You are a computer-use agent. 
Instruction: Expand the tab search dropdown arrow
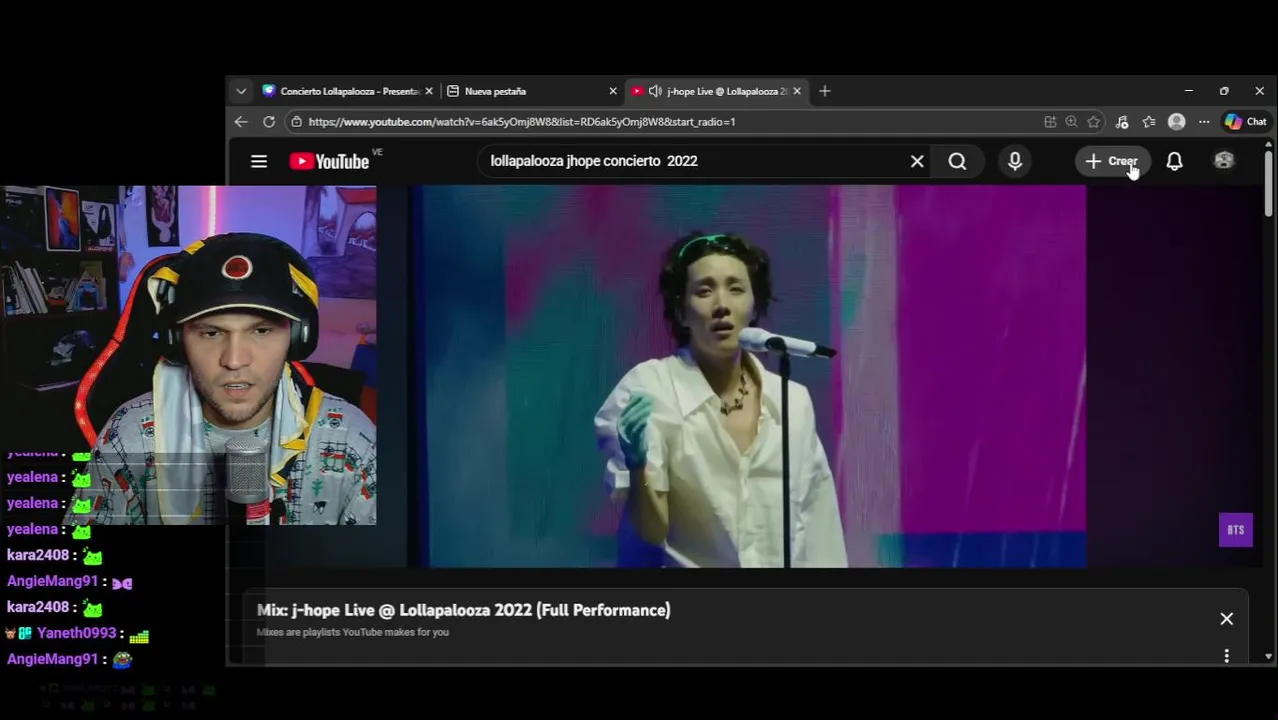click(241, 91)
